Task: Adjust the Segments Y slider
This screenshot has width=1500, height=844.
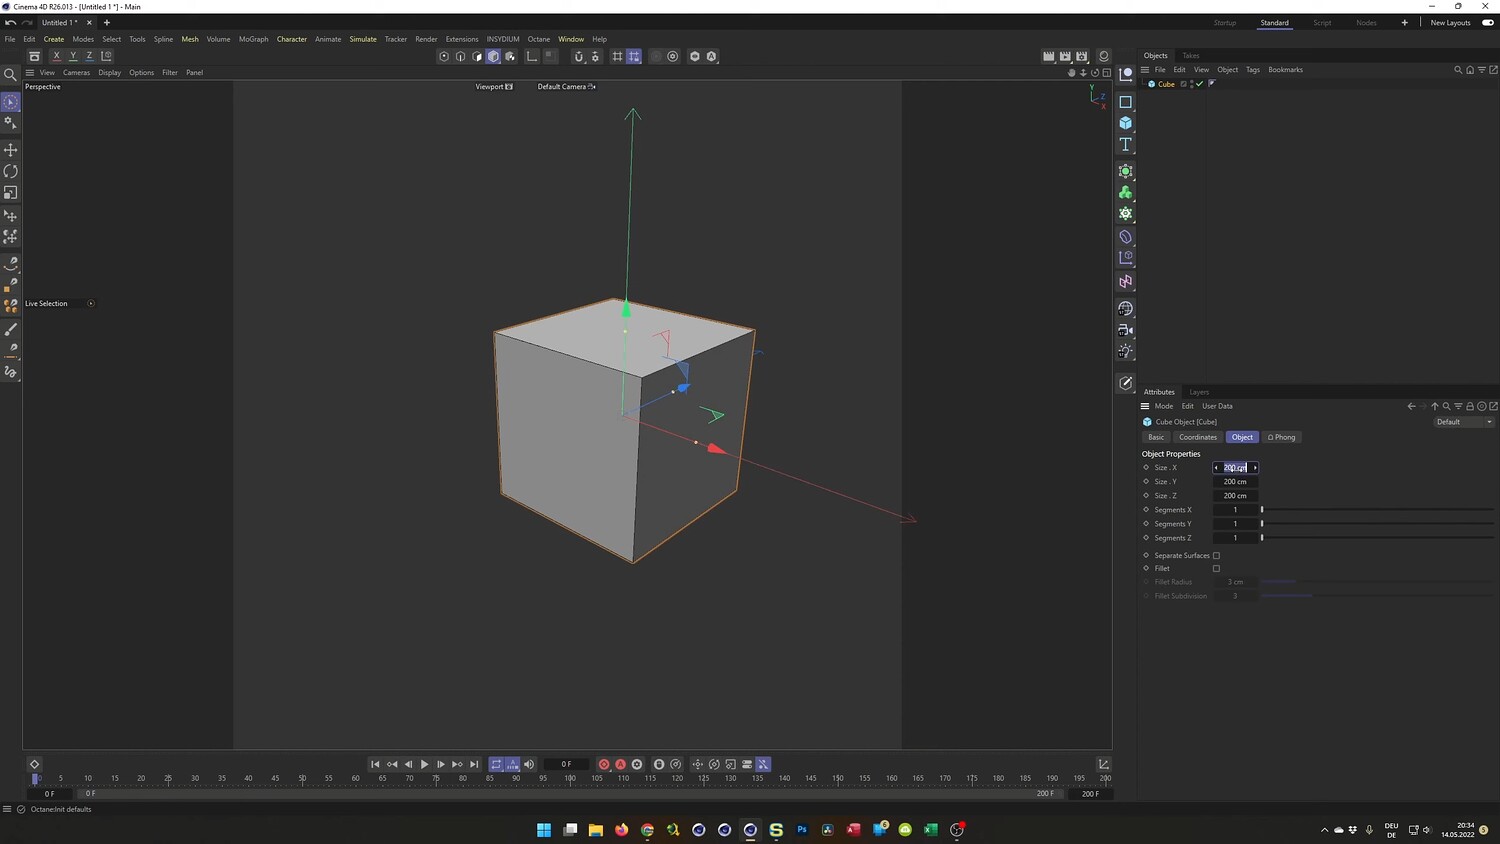Action: coord(1377,524)
